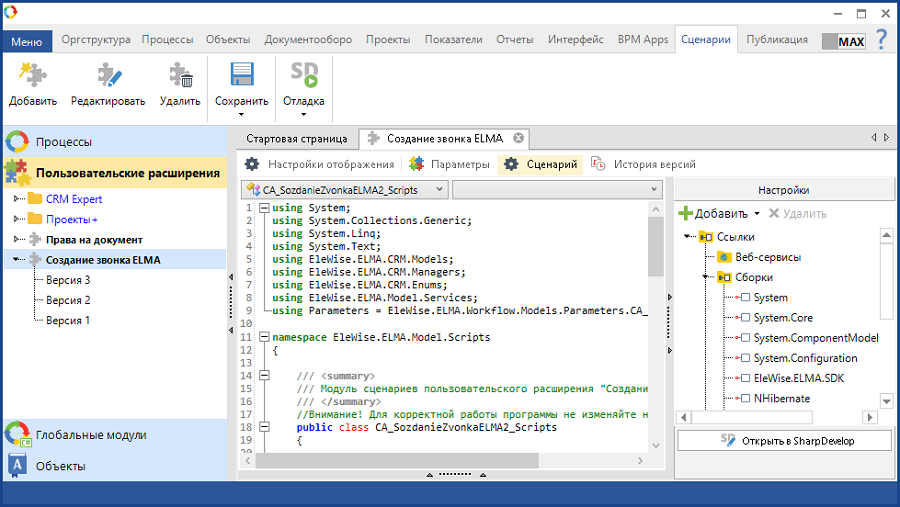Click the Удалить trash icon in ribbon
900x507 pixels.
click(180, 76)
